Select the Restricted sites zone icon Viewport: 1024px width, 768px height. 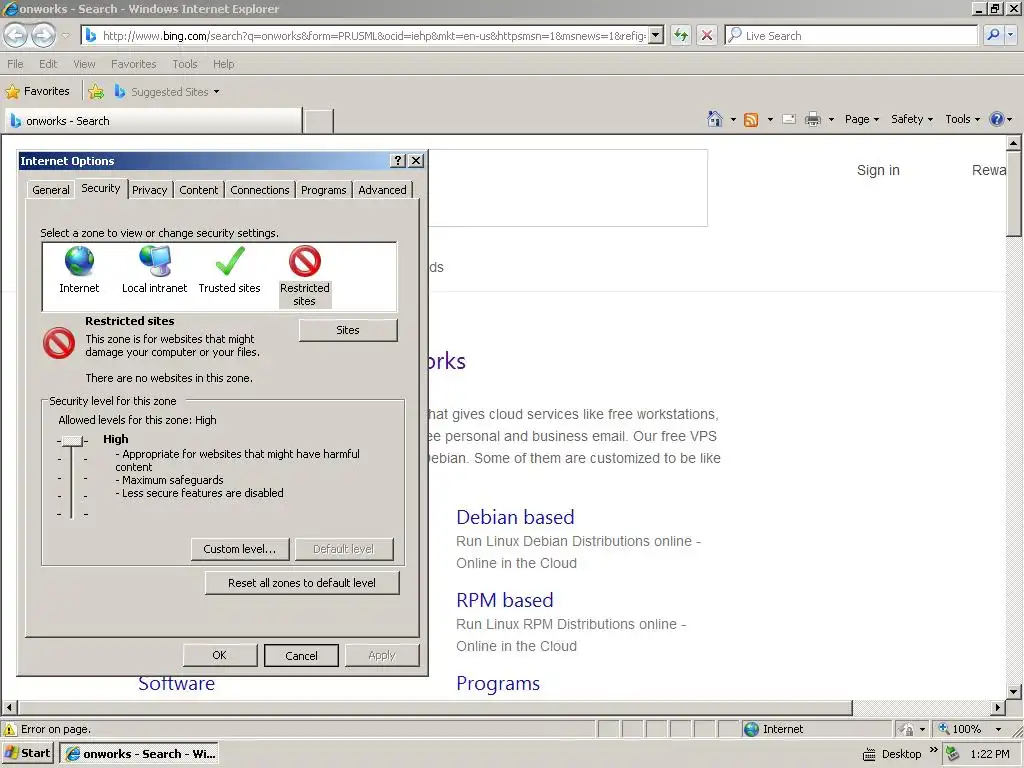pyautogui.click(x=305, y=261)
